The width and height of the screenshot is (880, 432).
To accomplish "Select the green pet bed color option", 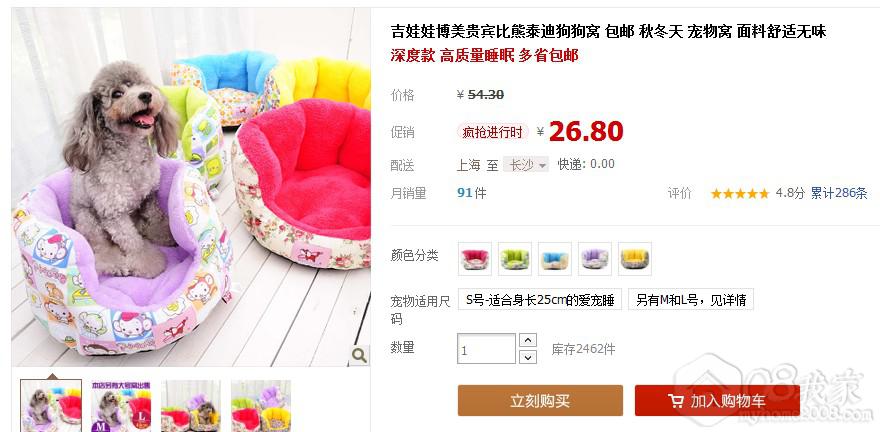I will coord(515,259).
